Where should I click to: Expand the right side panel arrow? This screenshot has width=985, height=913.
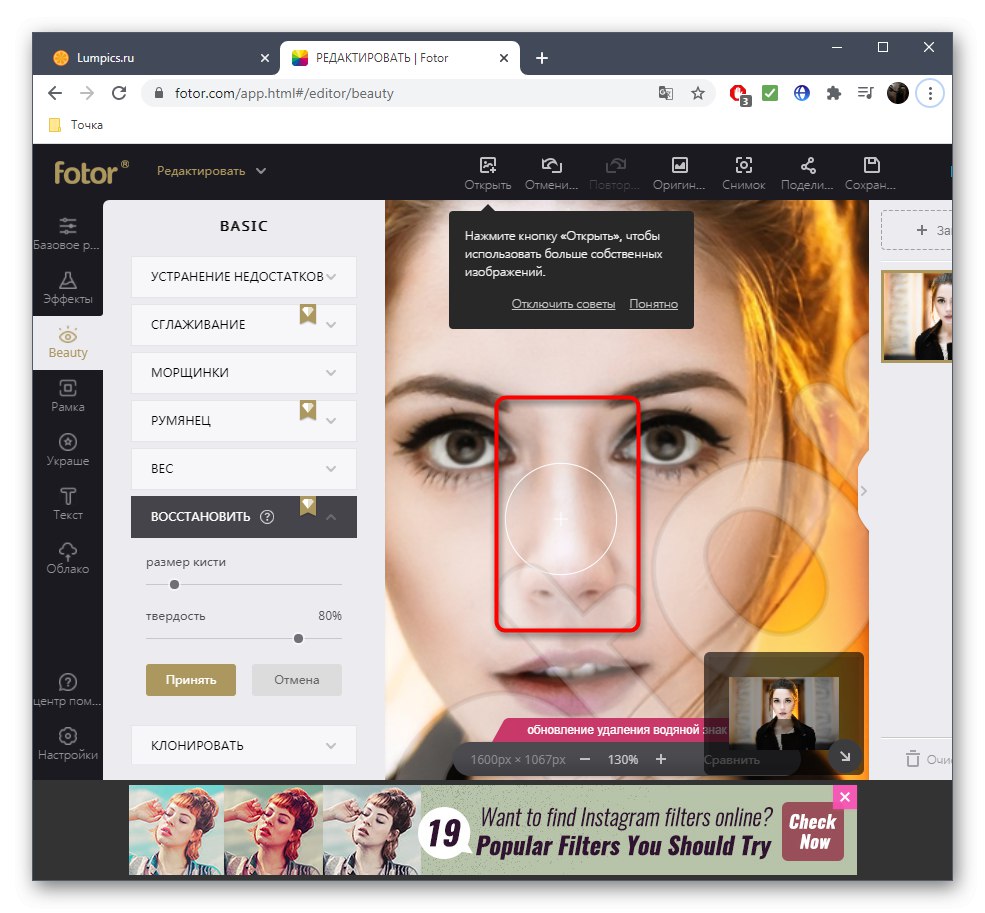click(x=864, y=491)
